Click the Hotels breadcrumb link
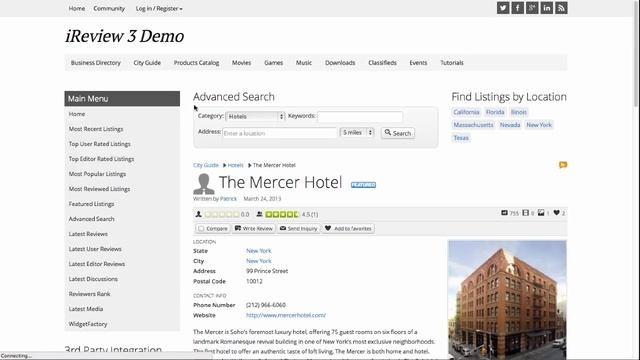640x360 pixels. [x=236, y=165]
